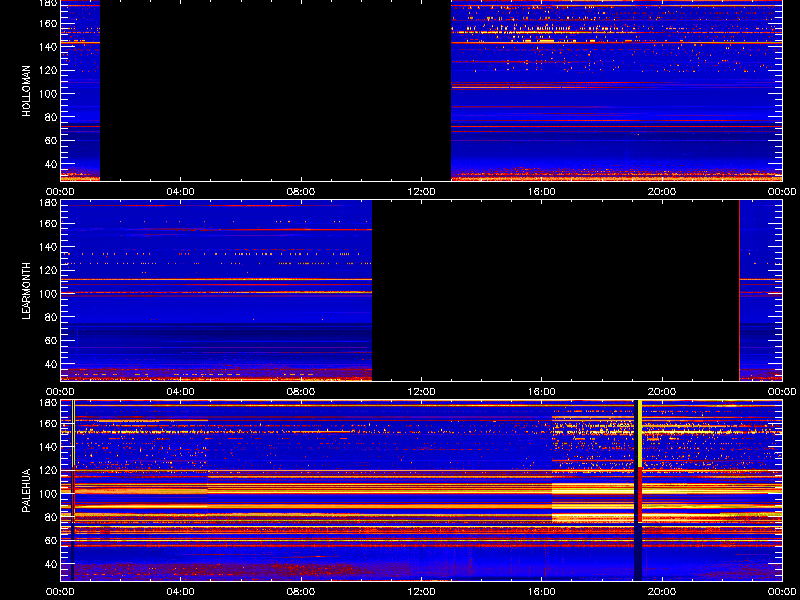The height and width of the screenshot is (600, 800).
Task: Choose the 180 frequency label on Palehua panel
Action: point(47,403)
